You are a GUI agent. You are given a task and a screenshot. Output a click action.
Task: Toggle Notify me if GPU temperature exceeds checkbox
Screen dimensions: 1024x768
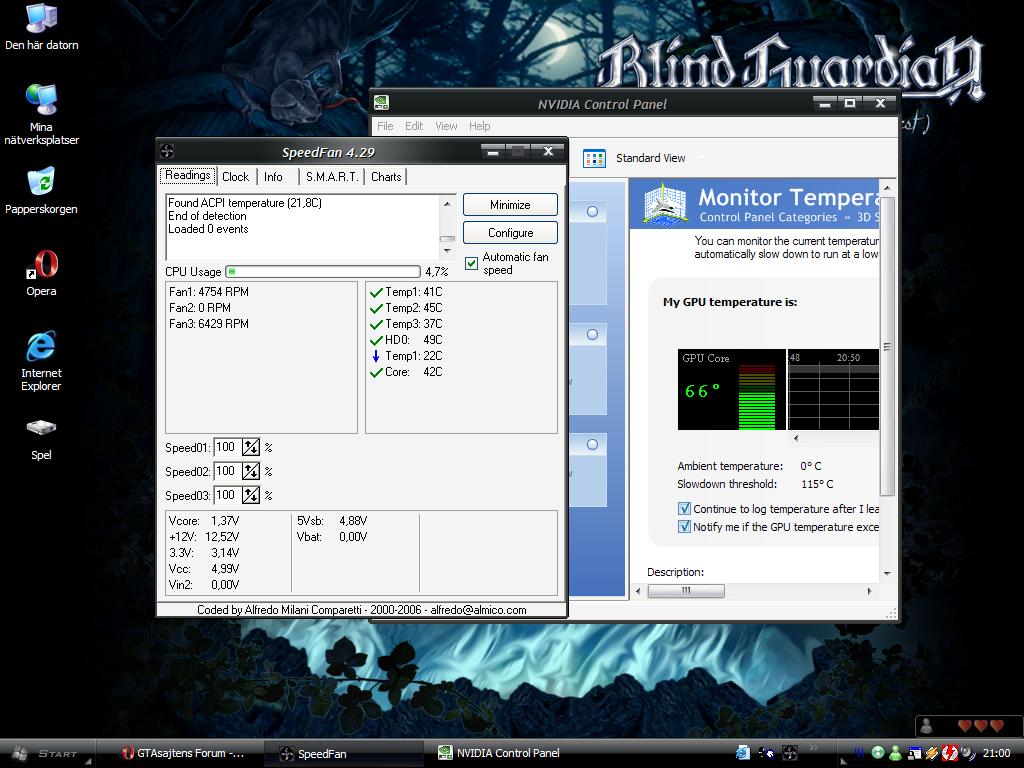(x=684, y=526)
